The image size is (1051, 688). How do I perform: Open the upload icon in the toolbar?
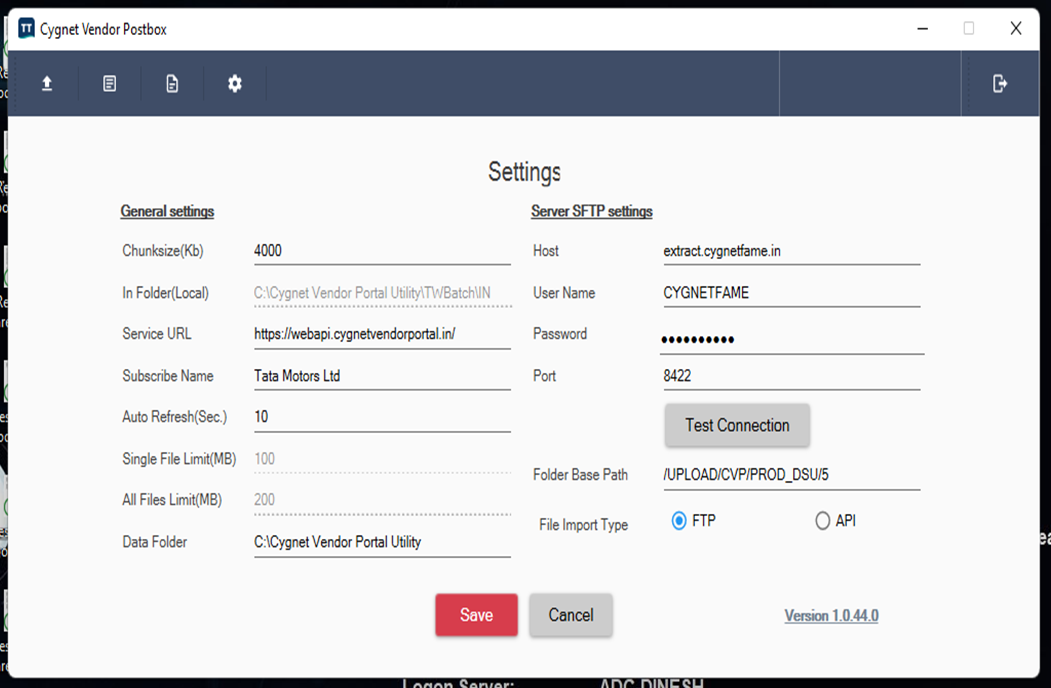[47, 84]
